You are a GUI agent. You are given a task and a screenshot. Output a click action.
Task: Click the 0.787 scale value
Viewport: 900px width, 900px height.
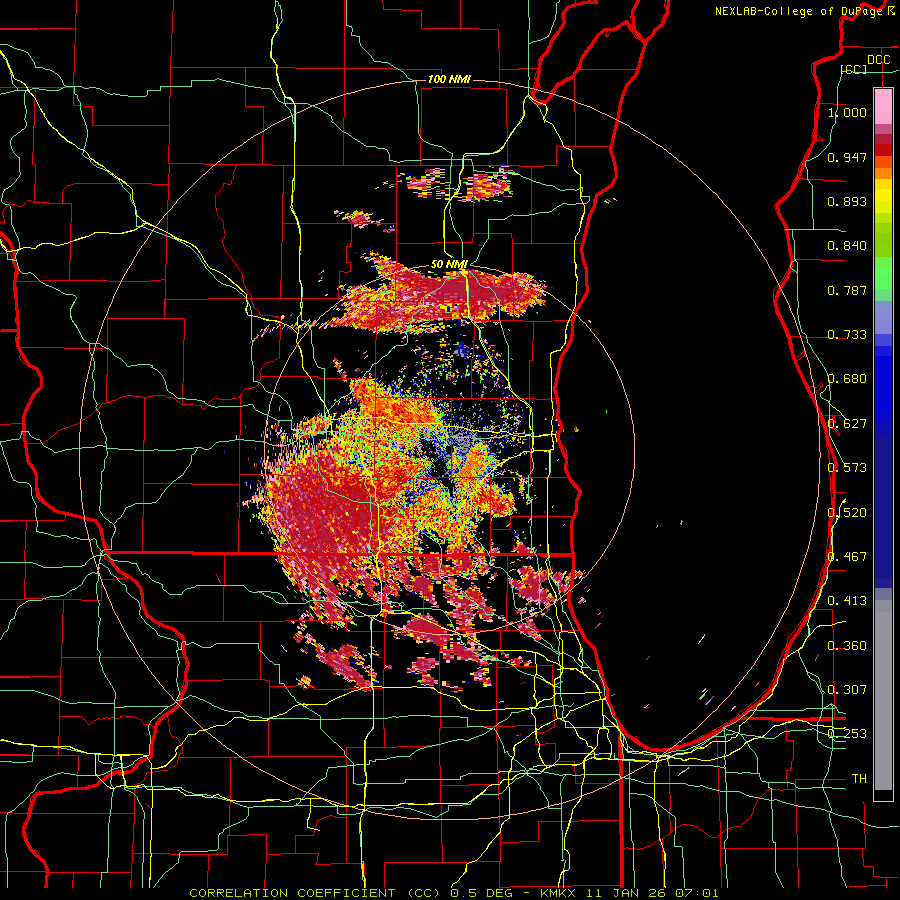click(847, 290)
